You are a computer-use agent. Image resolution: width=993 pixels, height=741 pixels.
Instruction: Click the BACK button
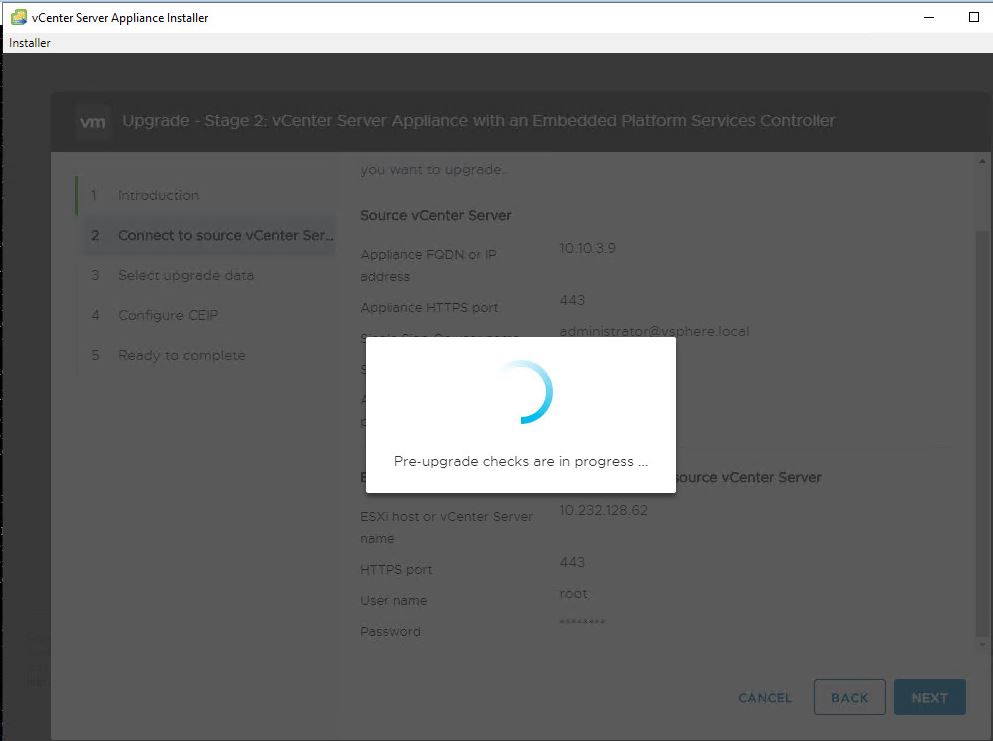pos(849,698)
